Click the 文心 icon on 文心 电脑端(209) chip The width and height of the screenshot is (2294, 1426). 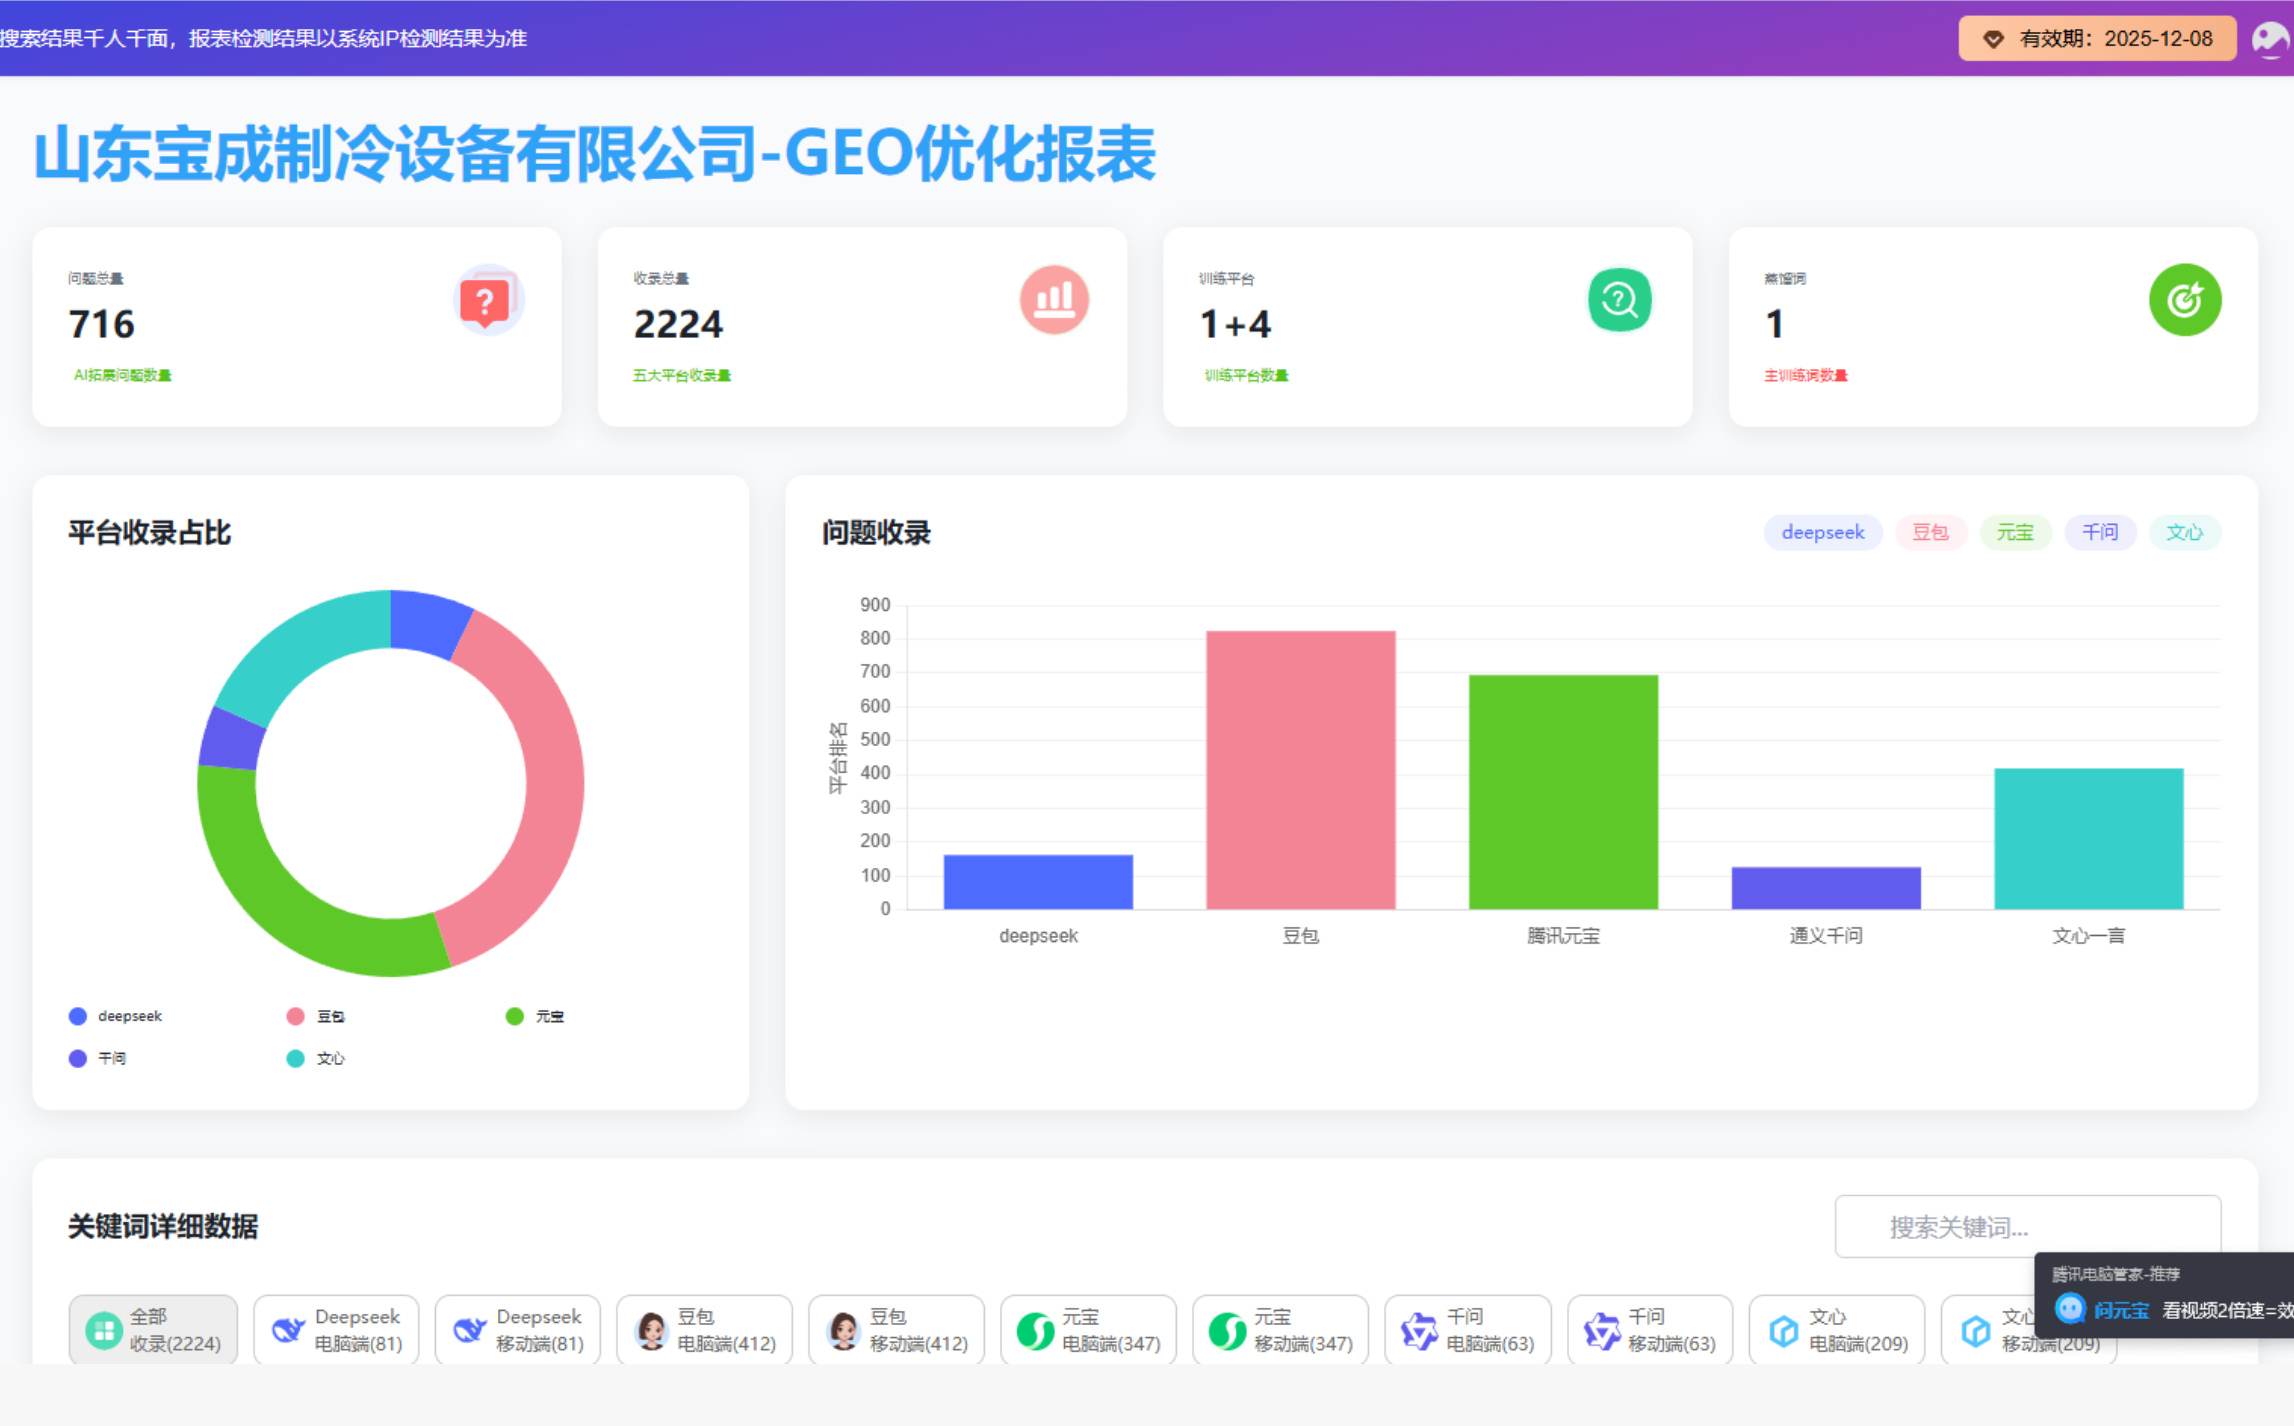pos(1786,1329)
